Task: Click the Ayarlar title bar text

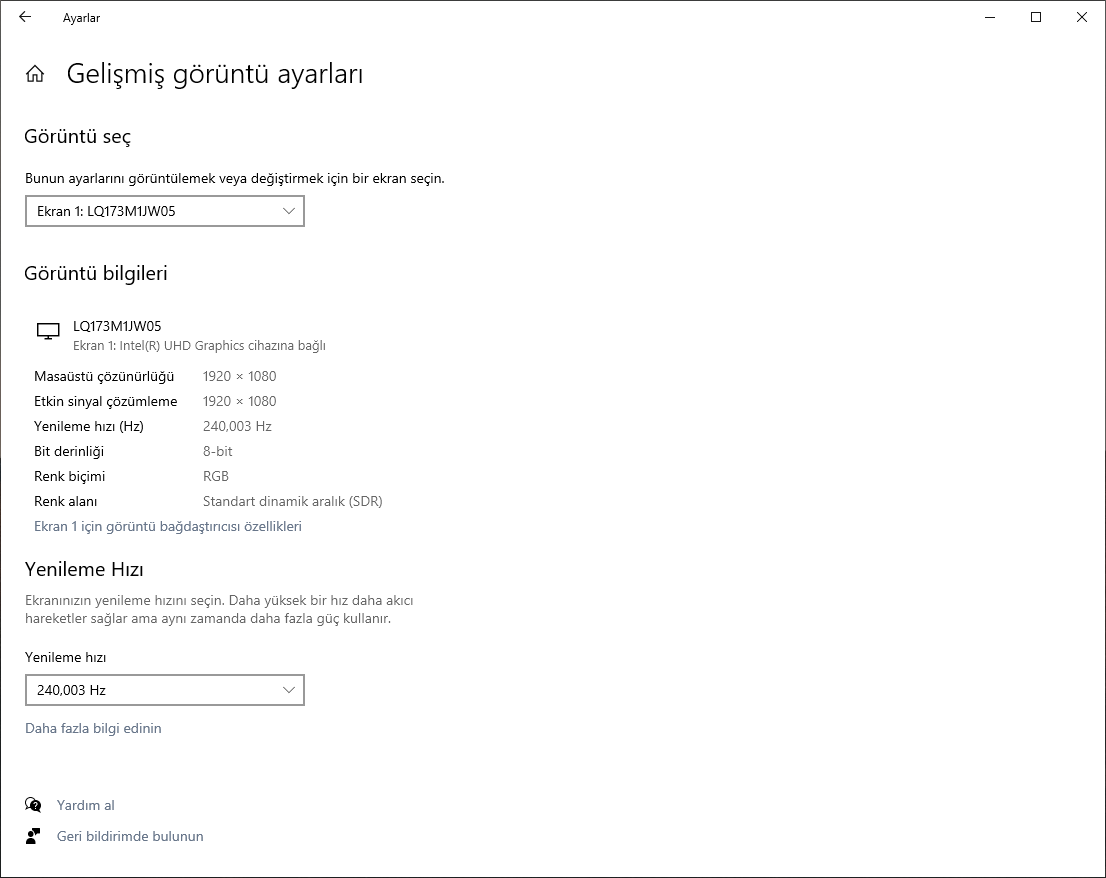Action: coord(81,18)
